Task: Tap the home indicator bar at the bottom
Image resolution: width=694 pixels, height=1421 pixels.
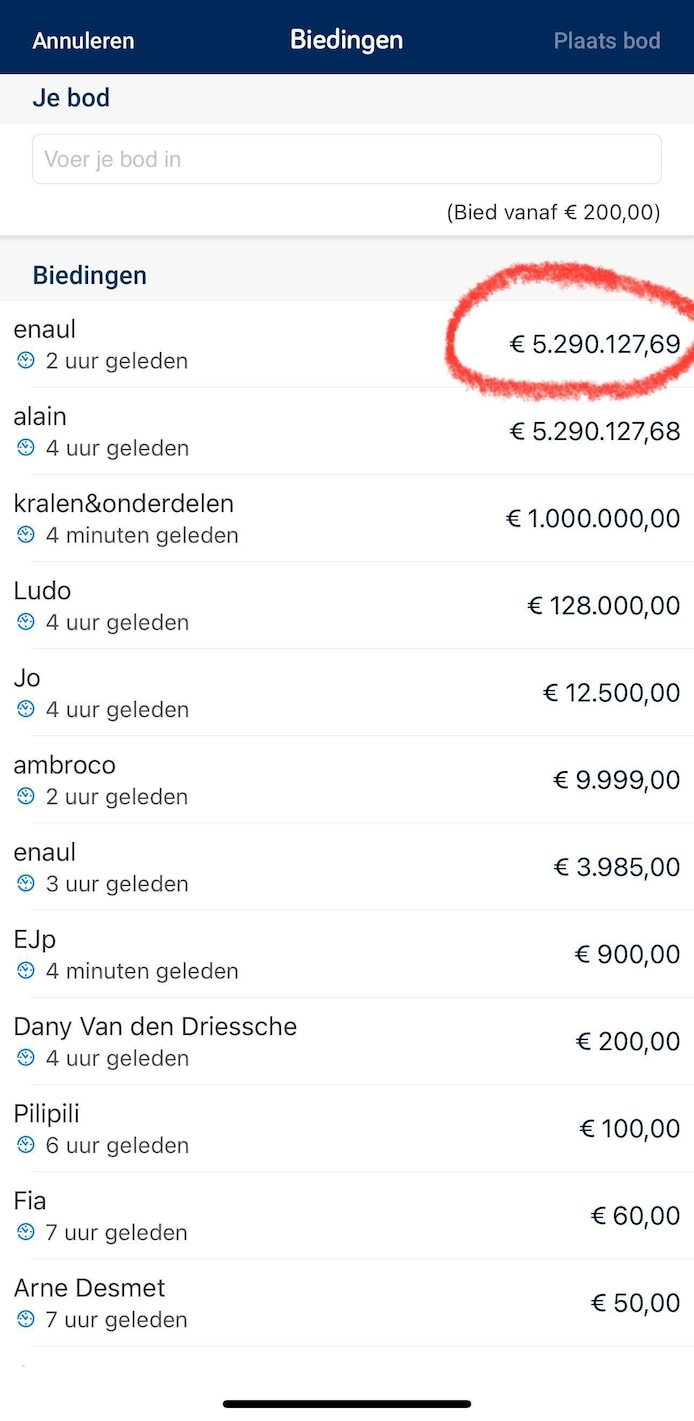Action: point(347,1404)
